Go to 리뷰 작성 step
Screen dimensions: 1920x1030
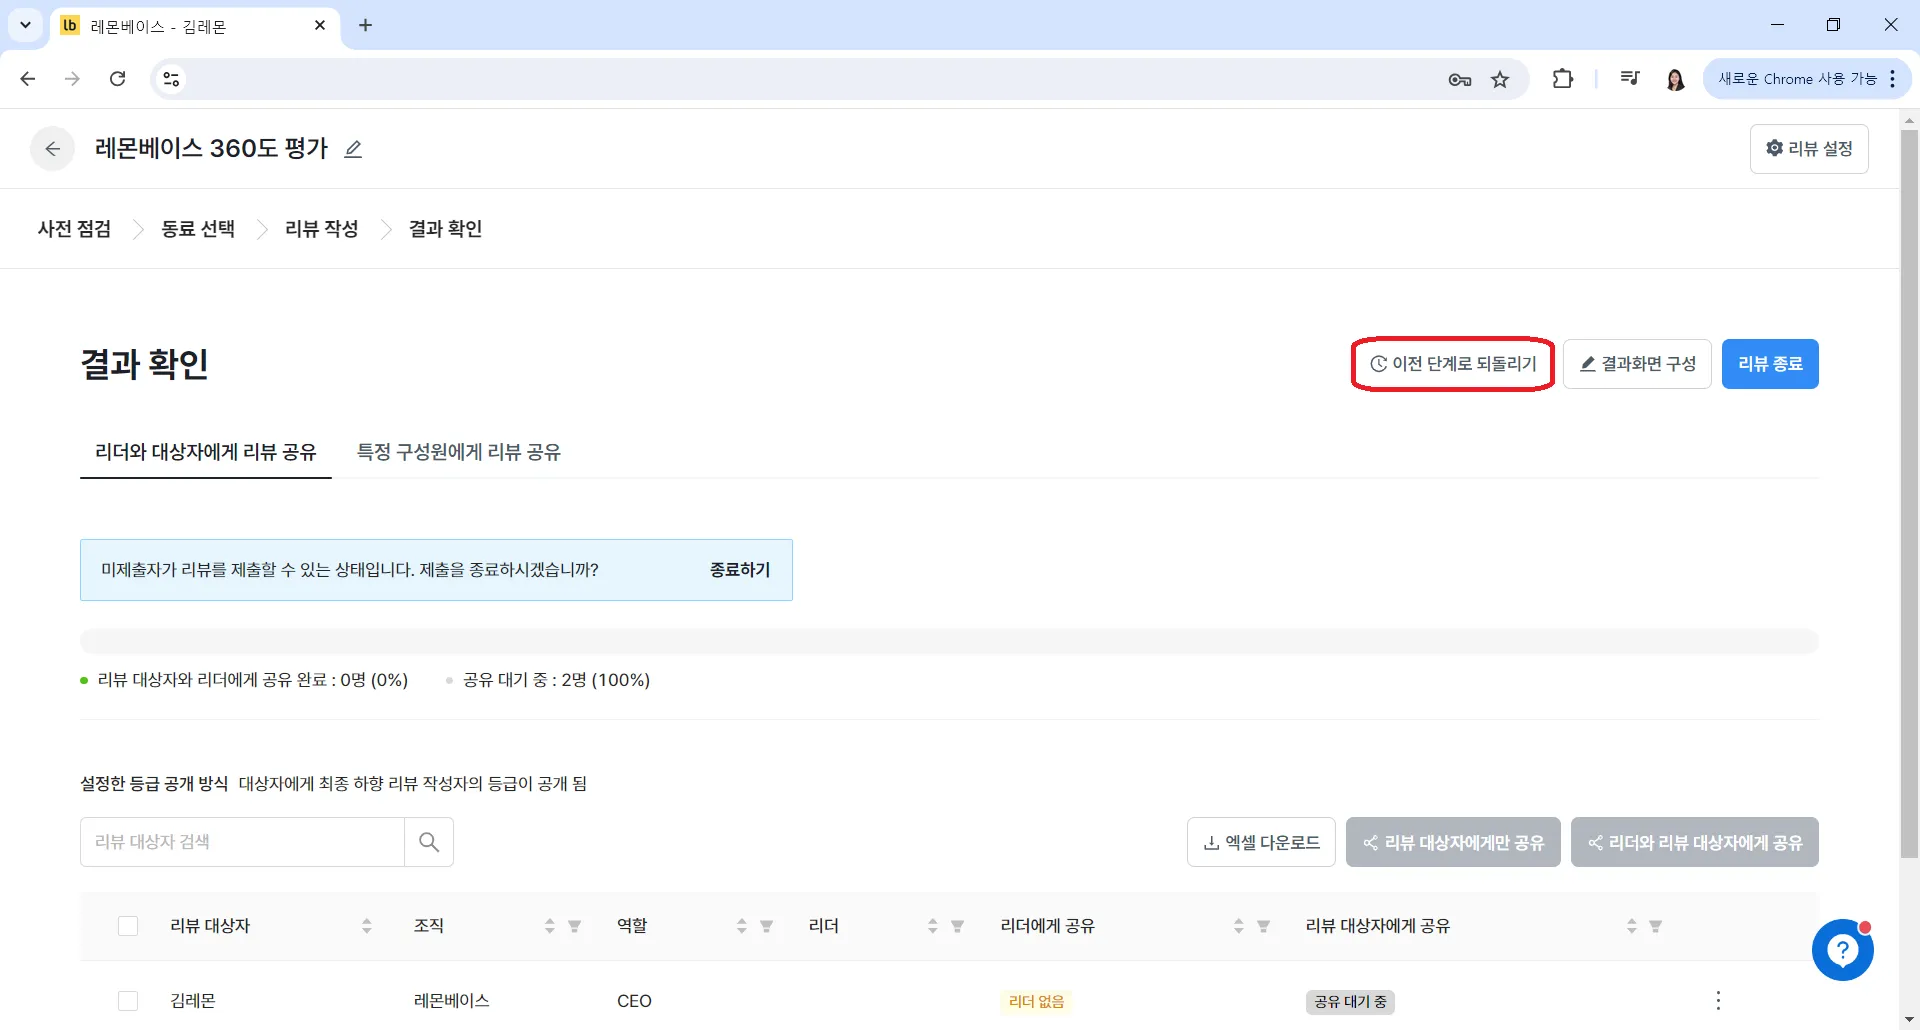tap(321, 229)
